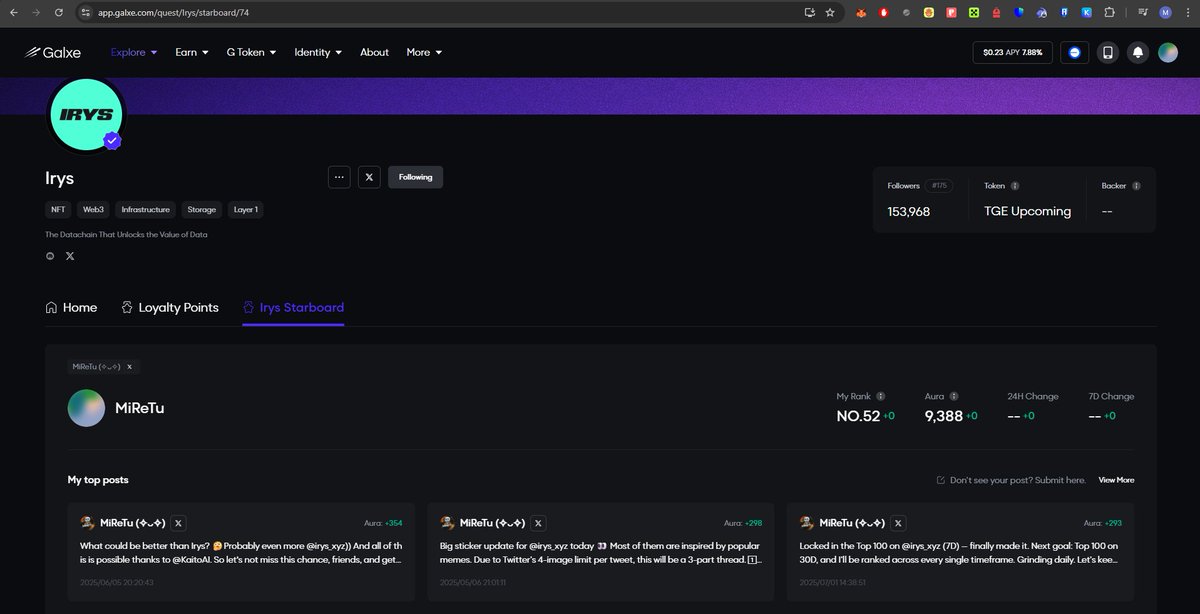Image resolution: width=1200 pixels, height=614 pixels.
Task: Bookmark this page with the star
Action: (830, 12)
